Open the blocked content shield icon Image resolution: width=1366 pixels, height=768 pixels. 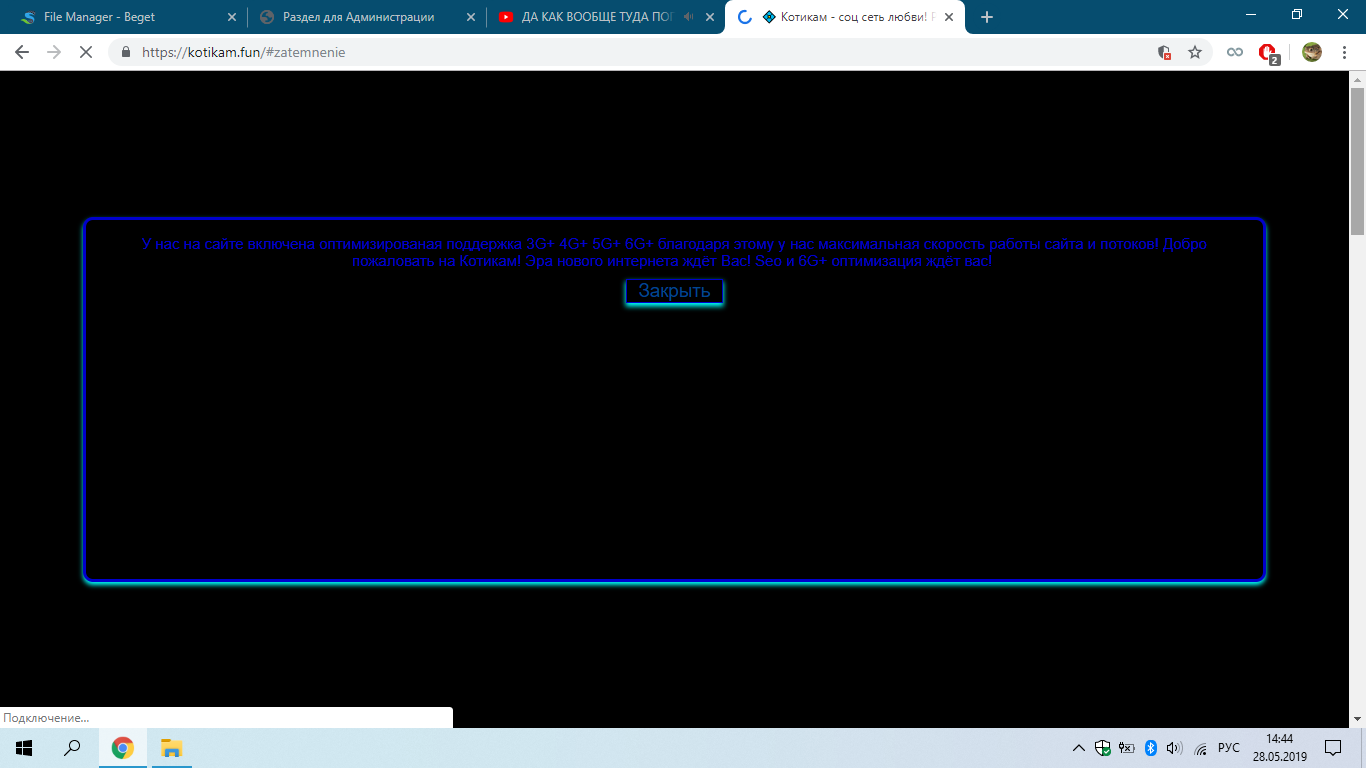coord(1164,52)
